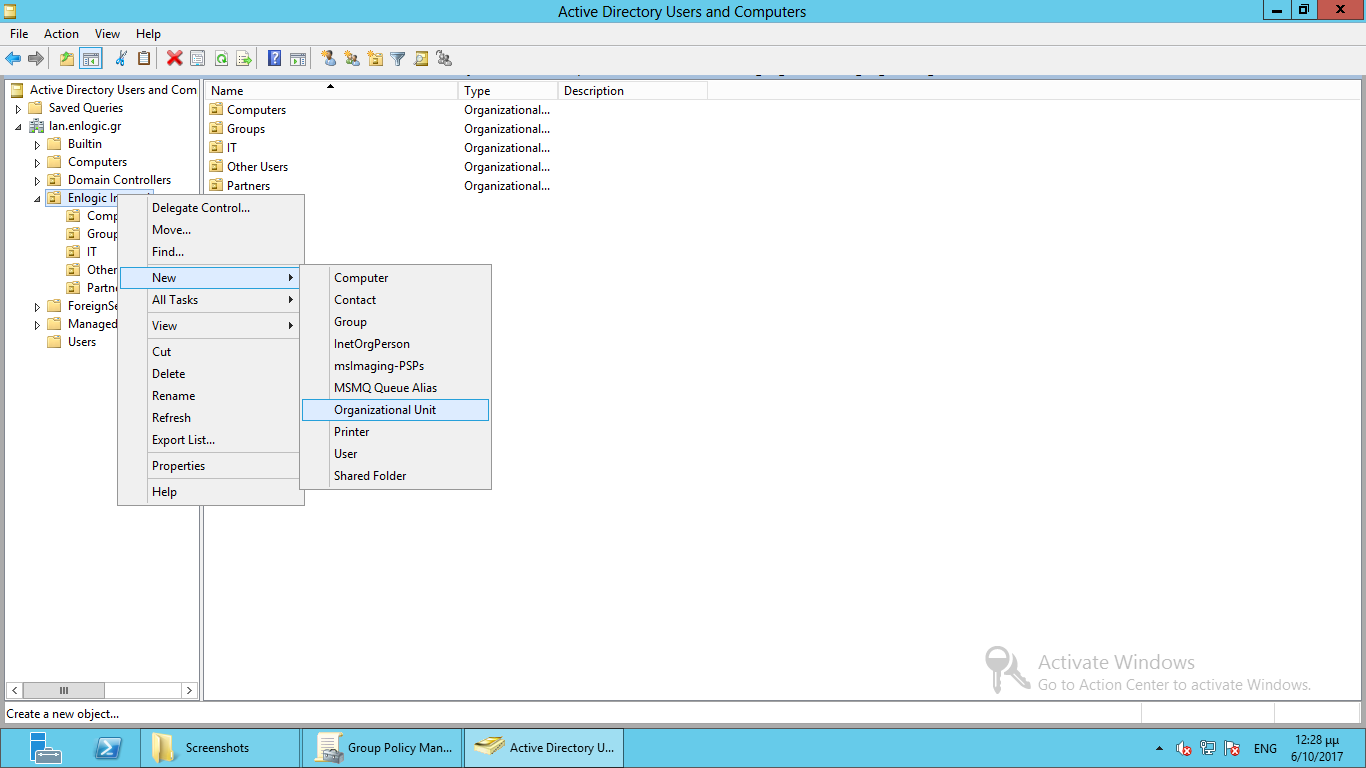This screenshot has width=1366, height=768.
Task: Select Move in the context menu
Action: click(210, 230)
